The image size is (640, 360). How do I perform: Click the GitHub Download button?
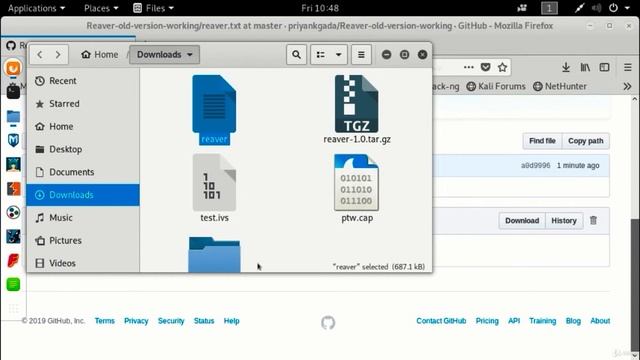(522, 221)
